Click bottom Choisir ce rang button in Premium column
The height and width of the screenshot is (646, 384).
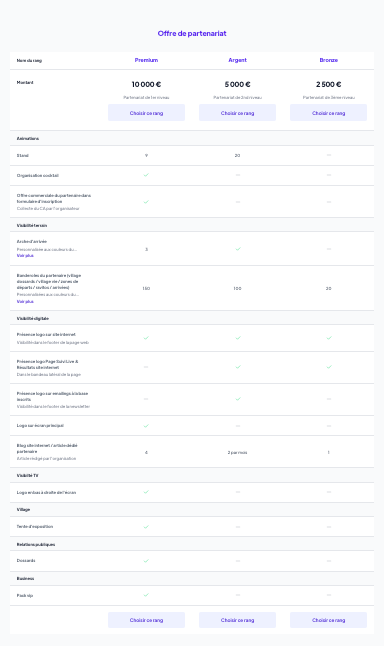click(146, 620)
